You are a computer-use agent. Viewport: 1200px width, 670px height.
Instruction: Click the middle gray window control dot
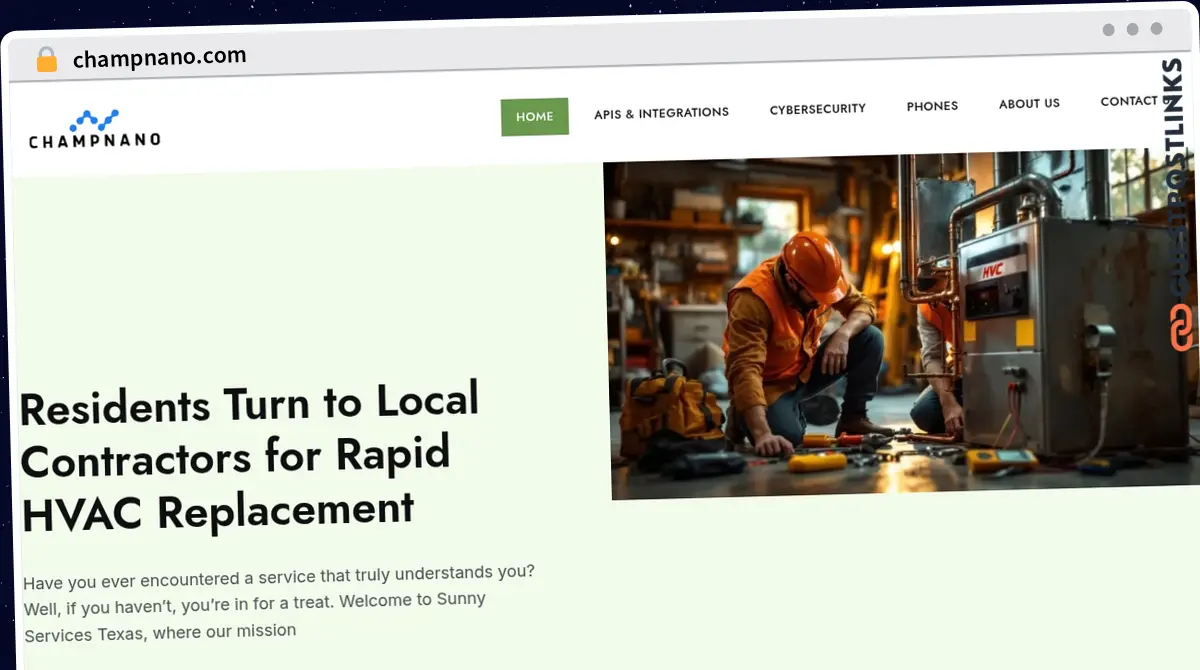[1132, 29]
